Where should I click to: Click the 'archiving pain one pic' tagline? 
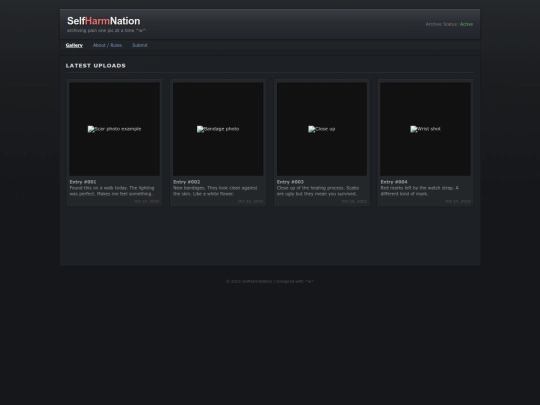106,30
